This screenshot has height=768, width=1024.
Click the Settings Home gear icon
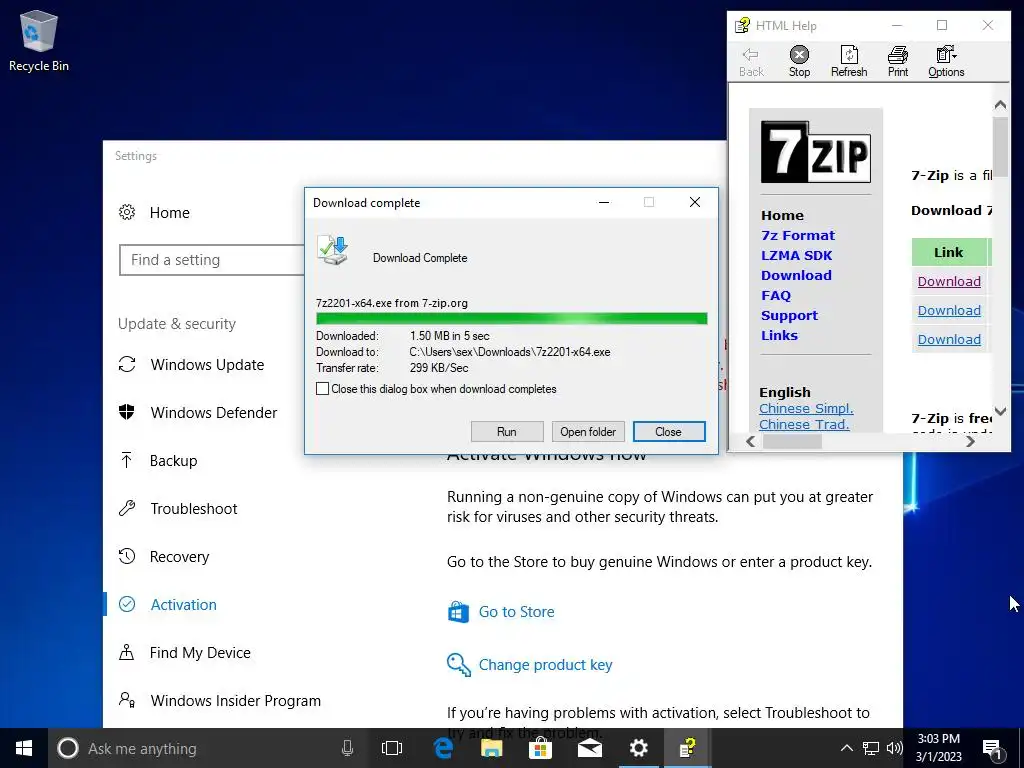tap(127, 212)
